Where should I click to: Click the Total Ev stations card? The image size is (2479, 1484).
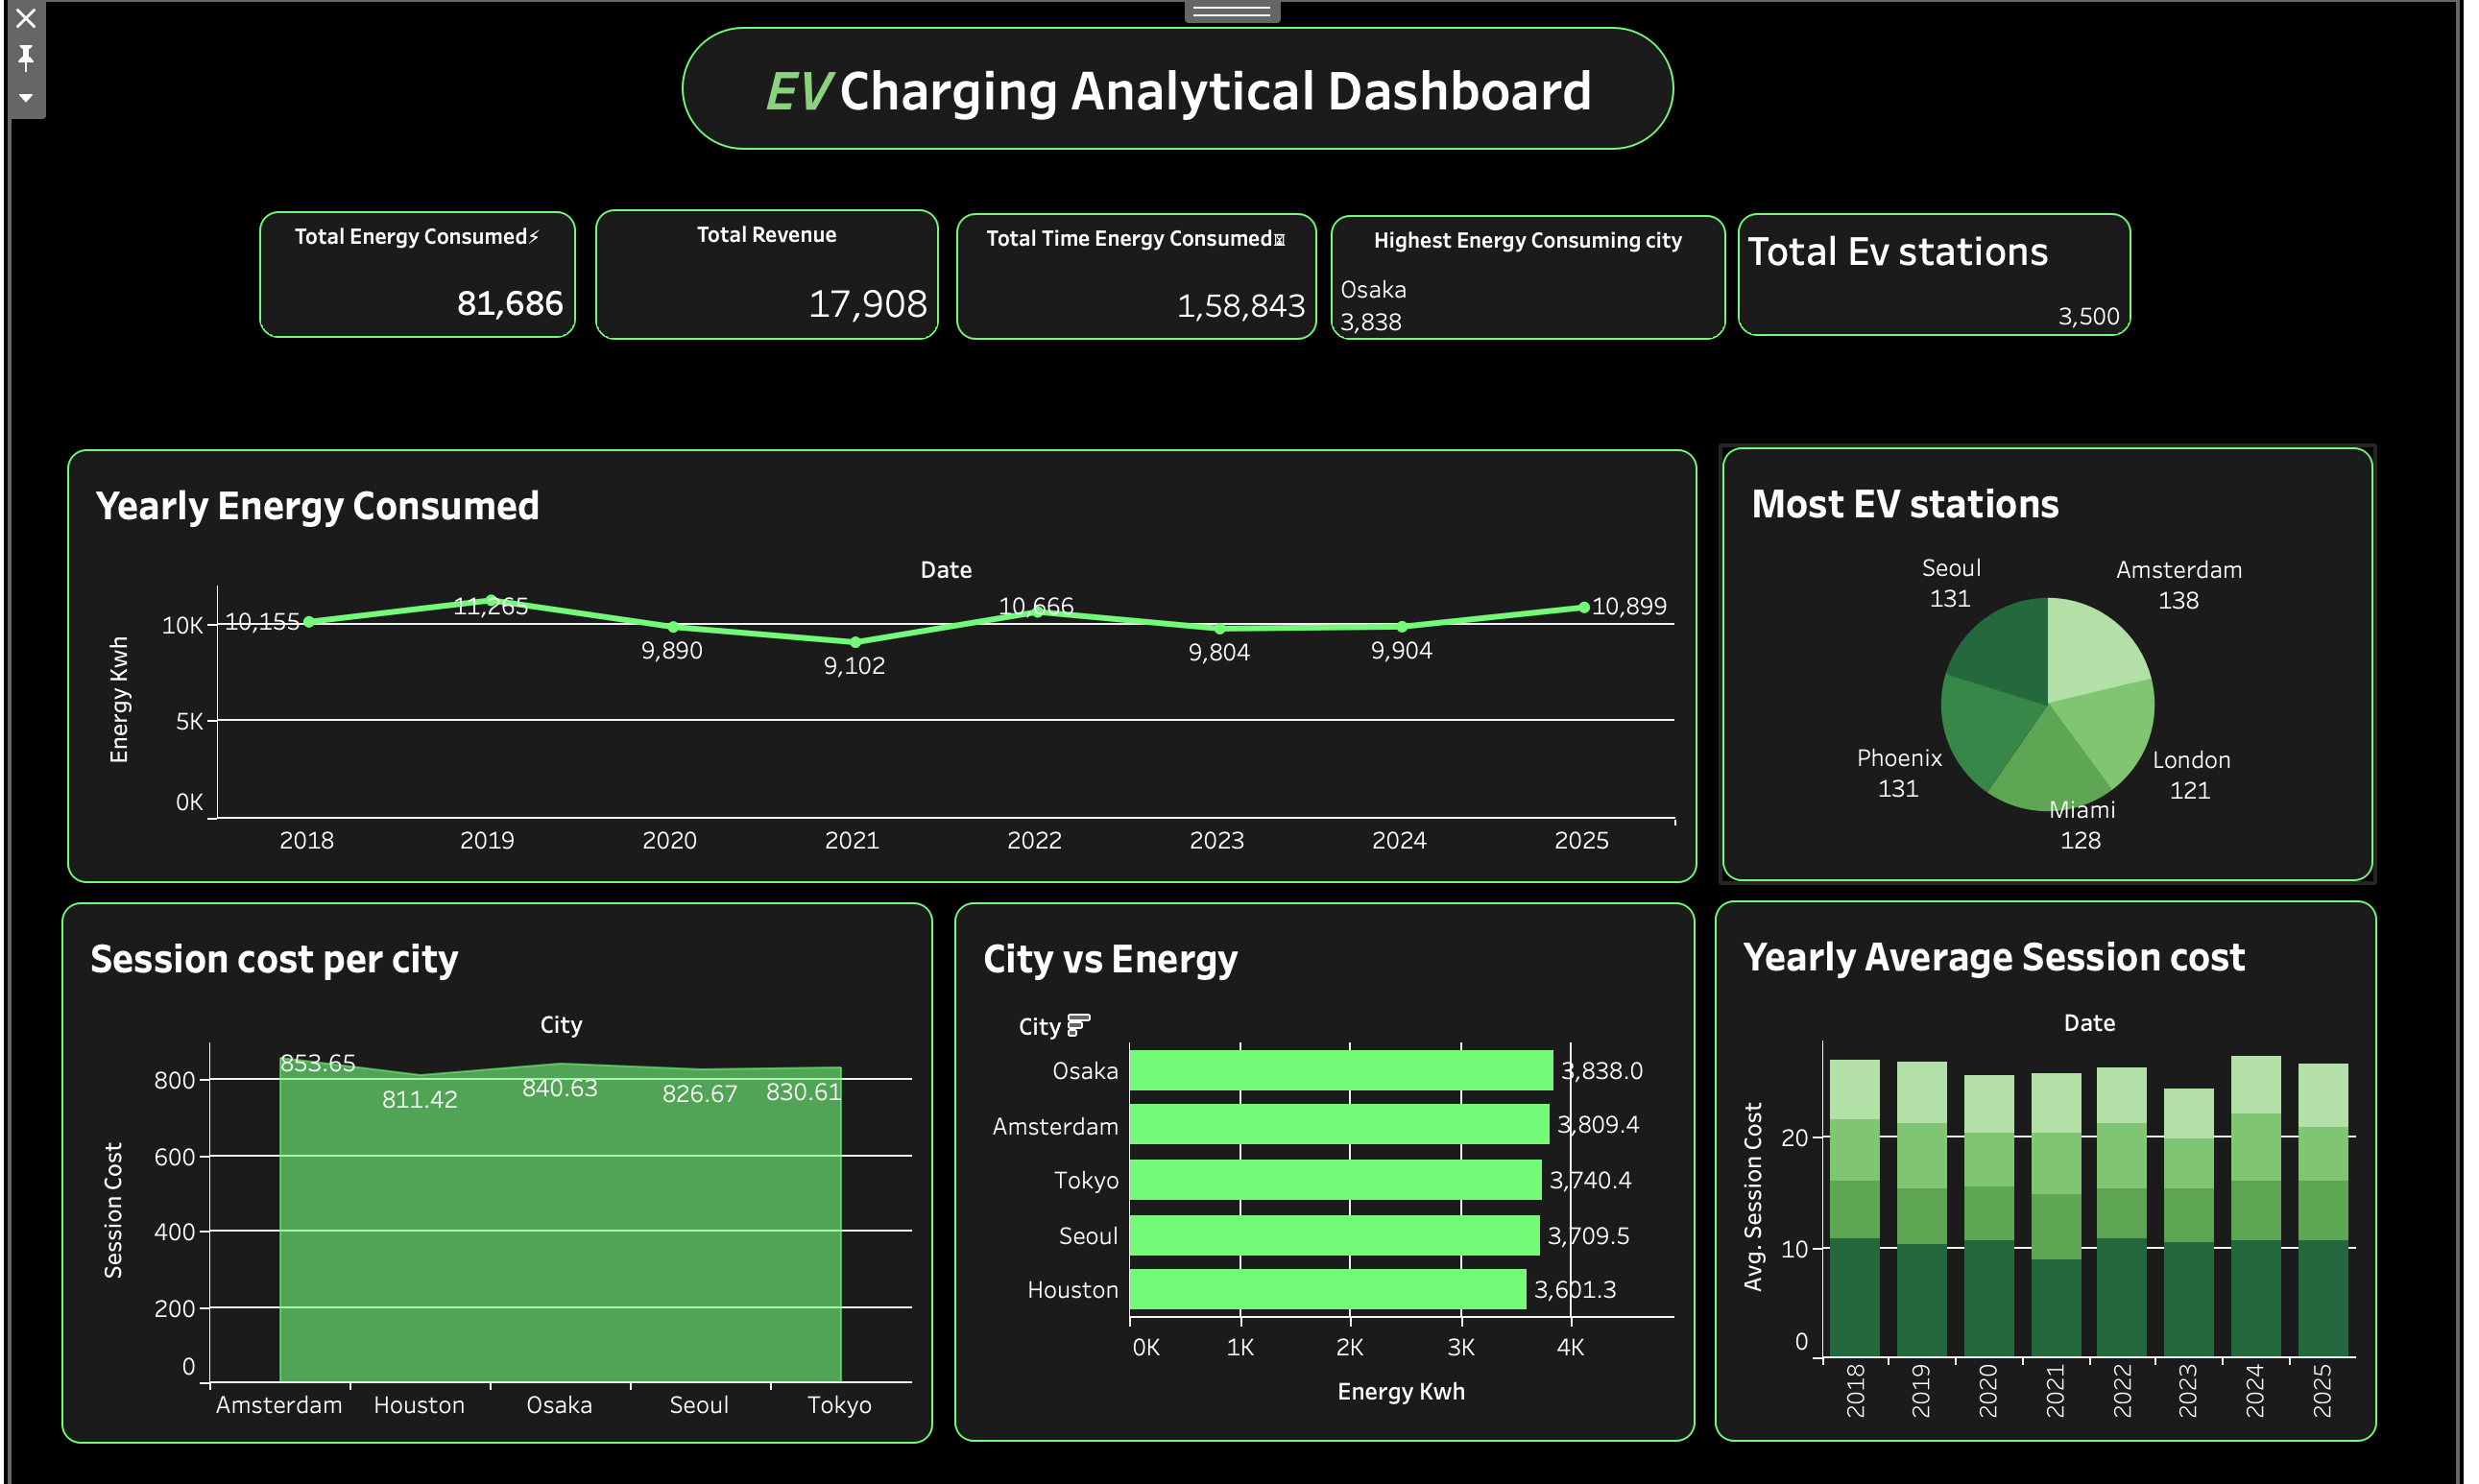pos(1933,275)
